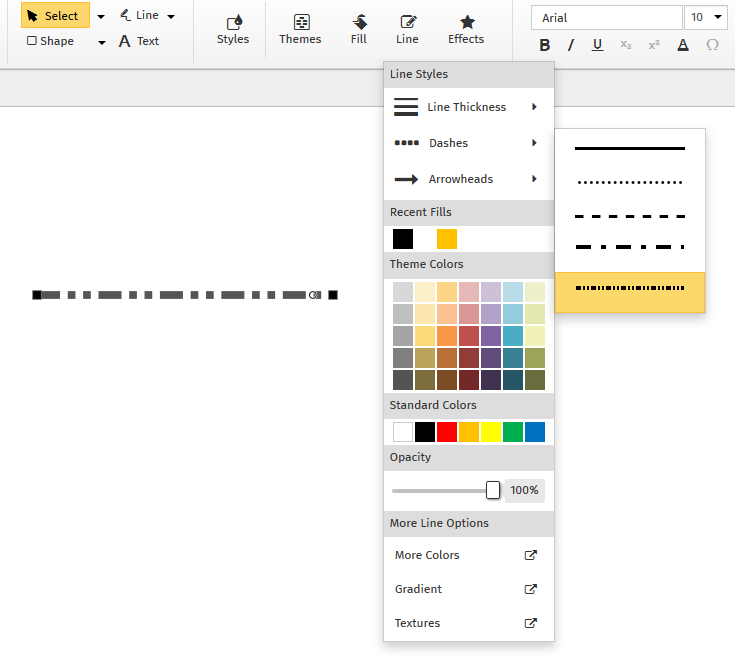Image resolution: width=735 pixels, height=666 pixels.
Task: Expand the Line tool dropdown arrow
Action: pyautogui.click(x=171, y=16)
